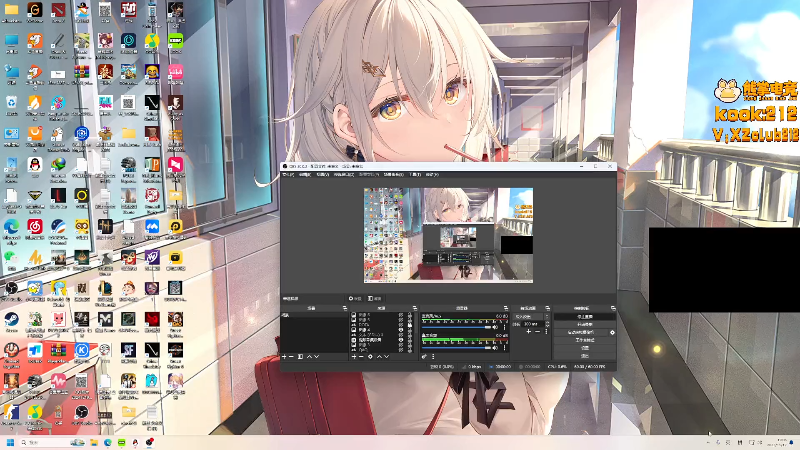The image size is (800, 450).
Task: Mute the lower audio mixer channel
Action: (x=495, y=348)
